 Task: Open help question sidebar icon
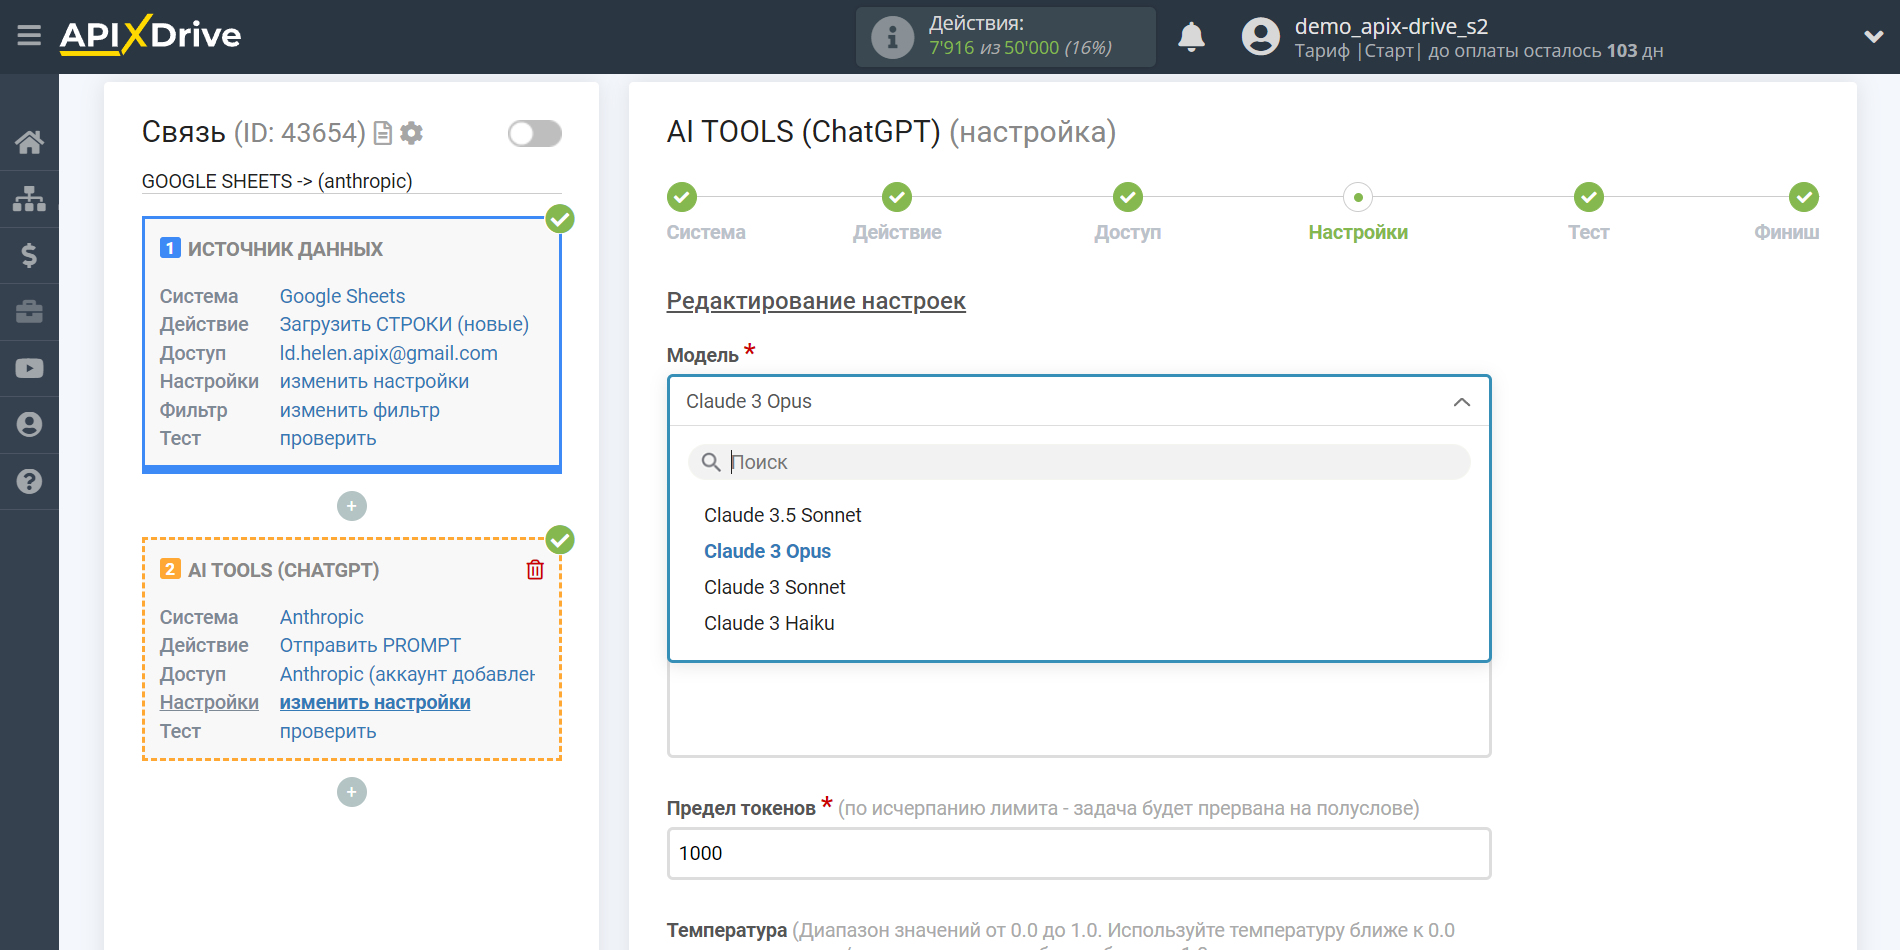[29, 481]
